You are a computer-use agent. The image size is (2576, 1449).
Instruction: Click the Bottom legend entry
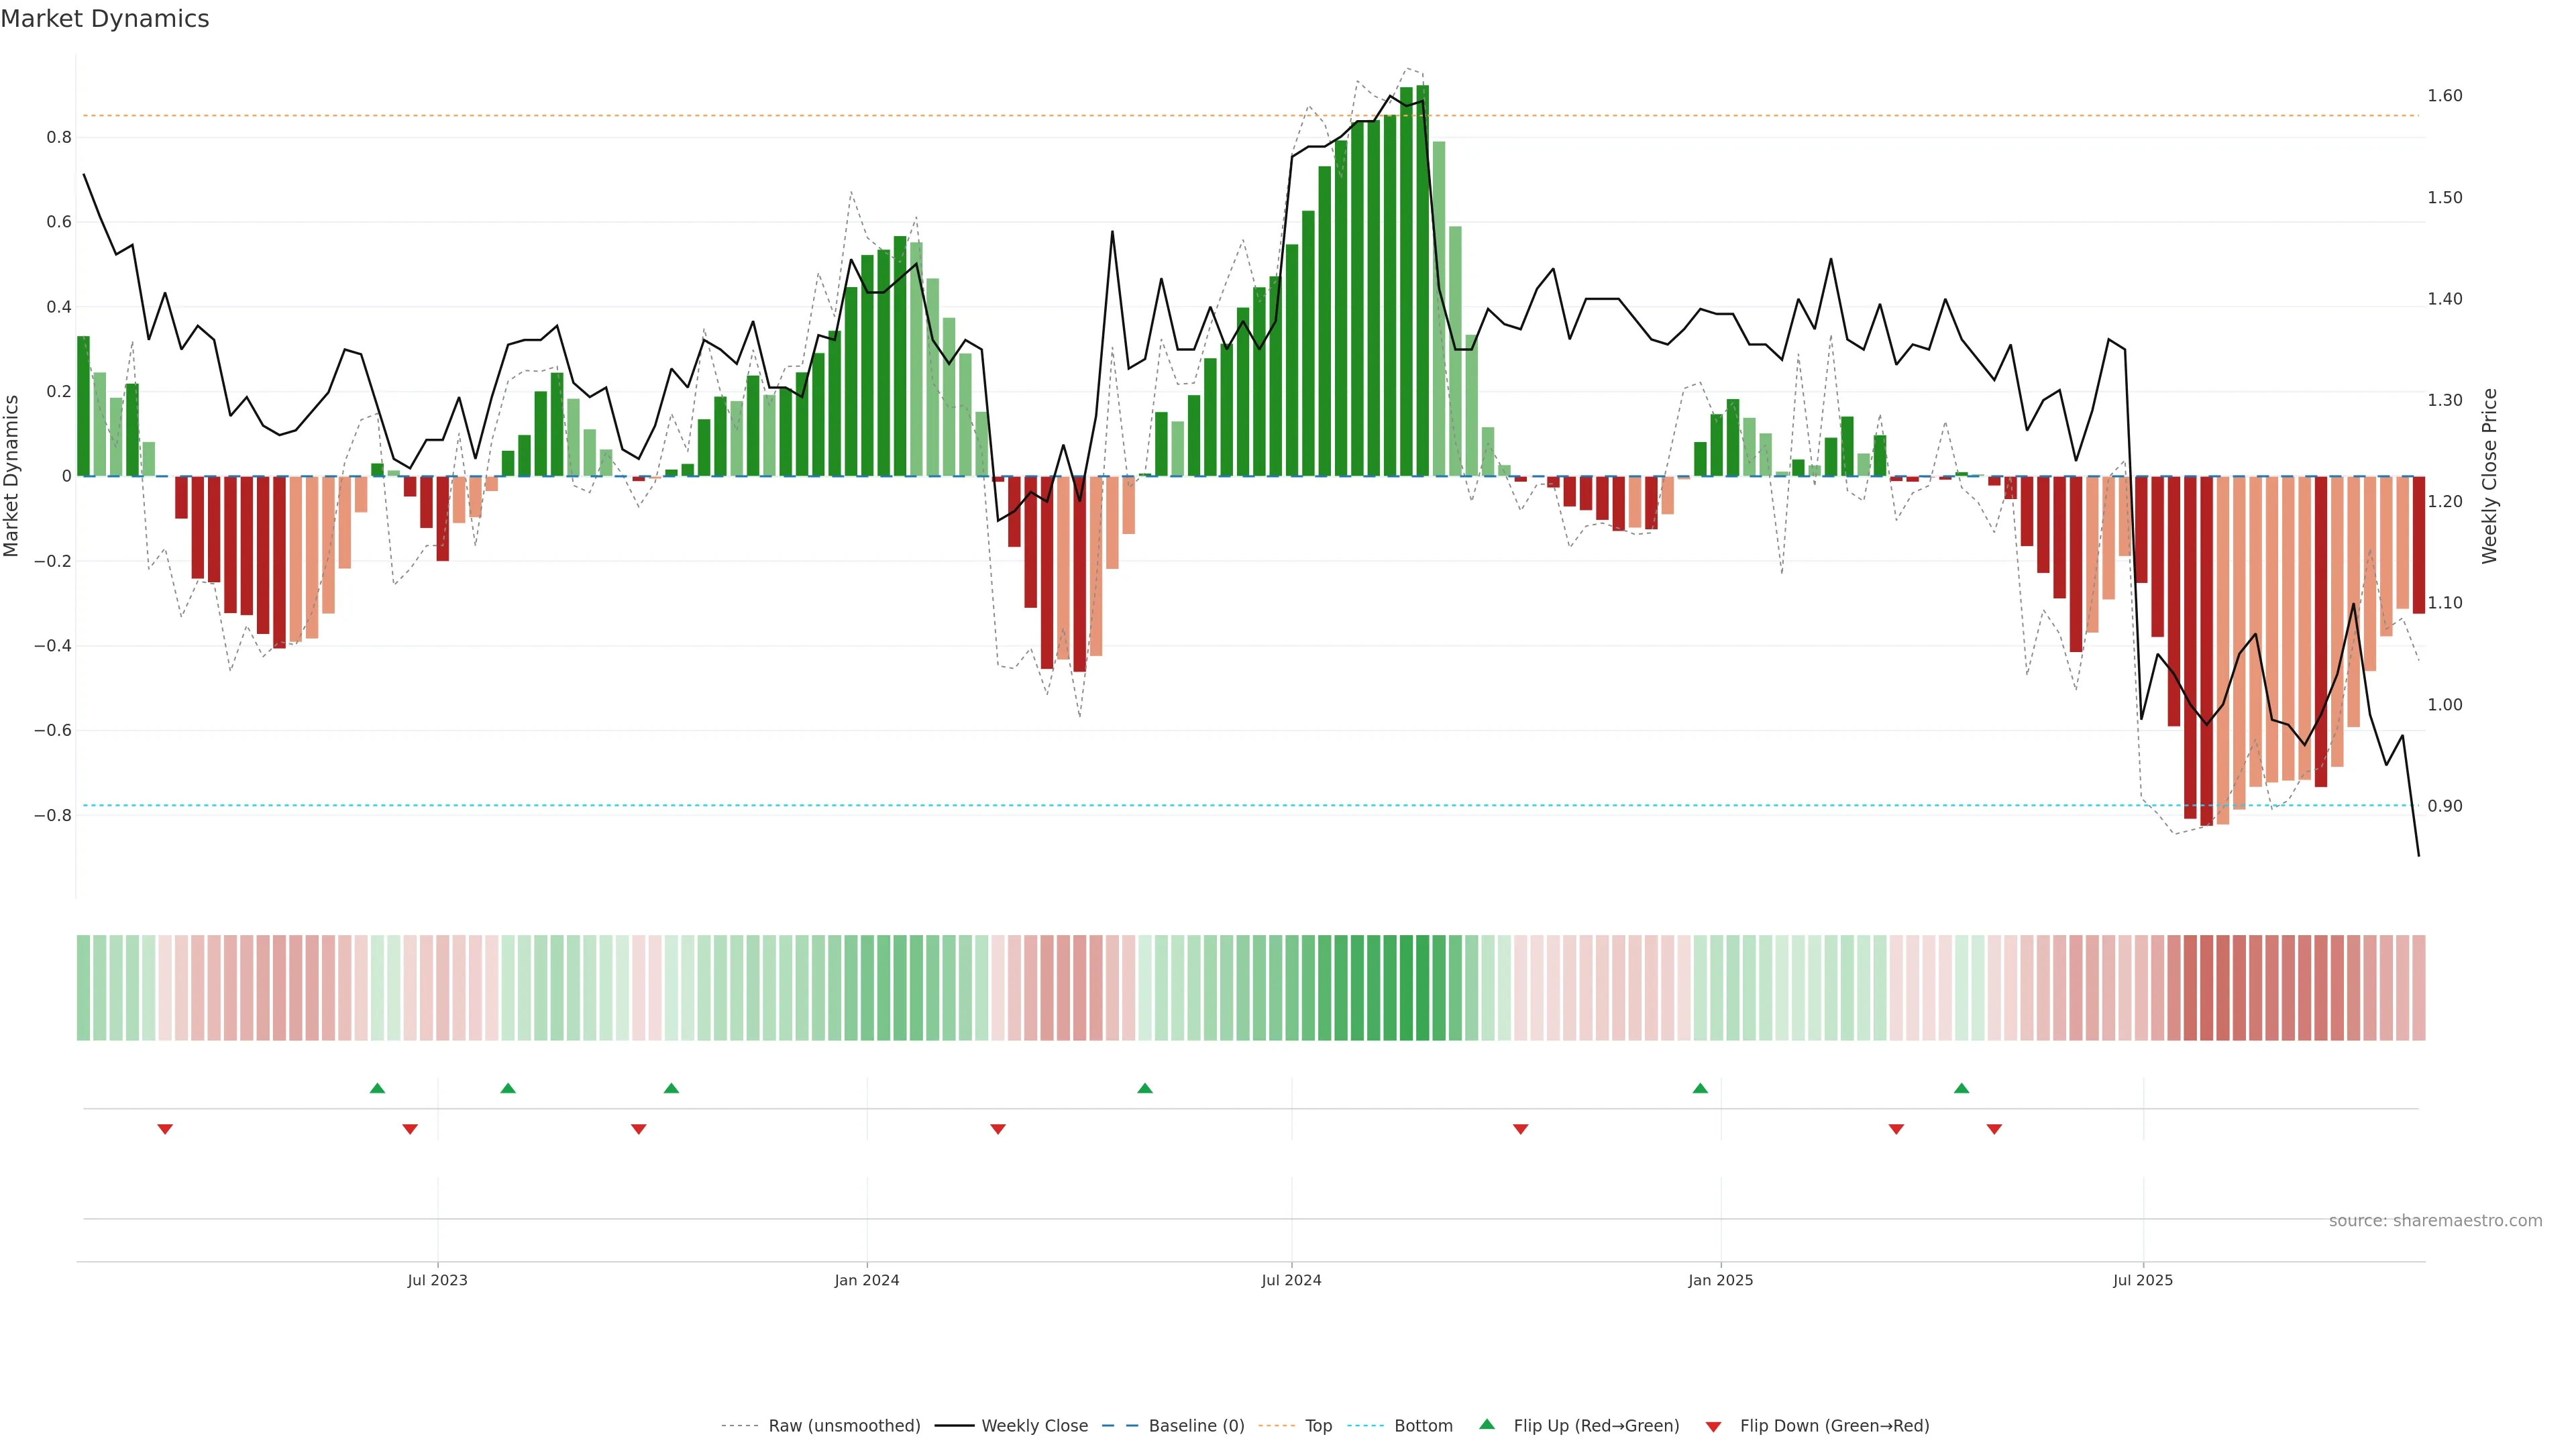pos(1423,1426)
